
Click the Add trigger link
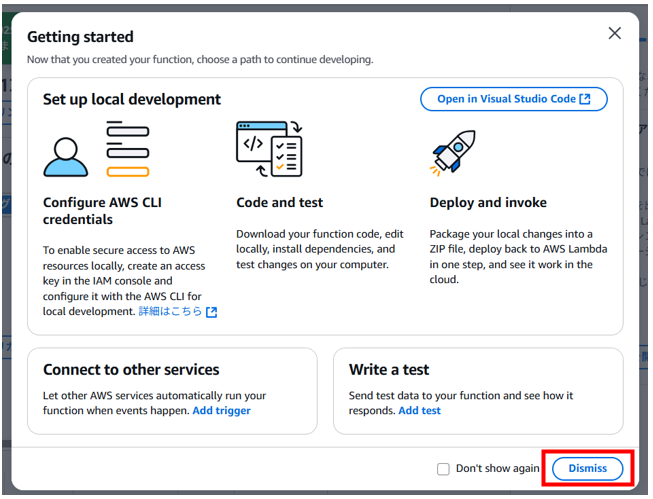coord(222,411)
